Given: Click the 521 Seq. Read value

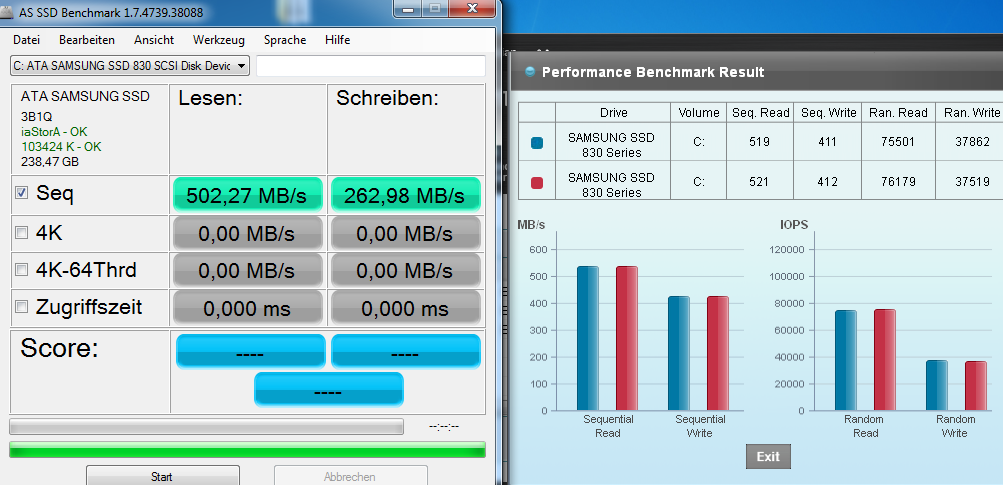Looking at the screenshot, I should point(759,182).
